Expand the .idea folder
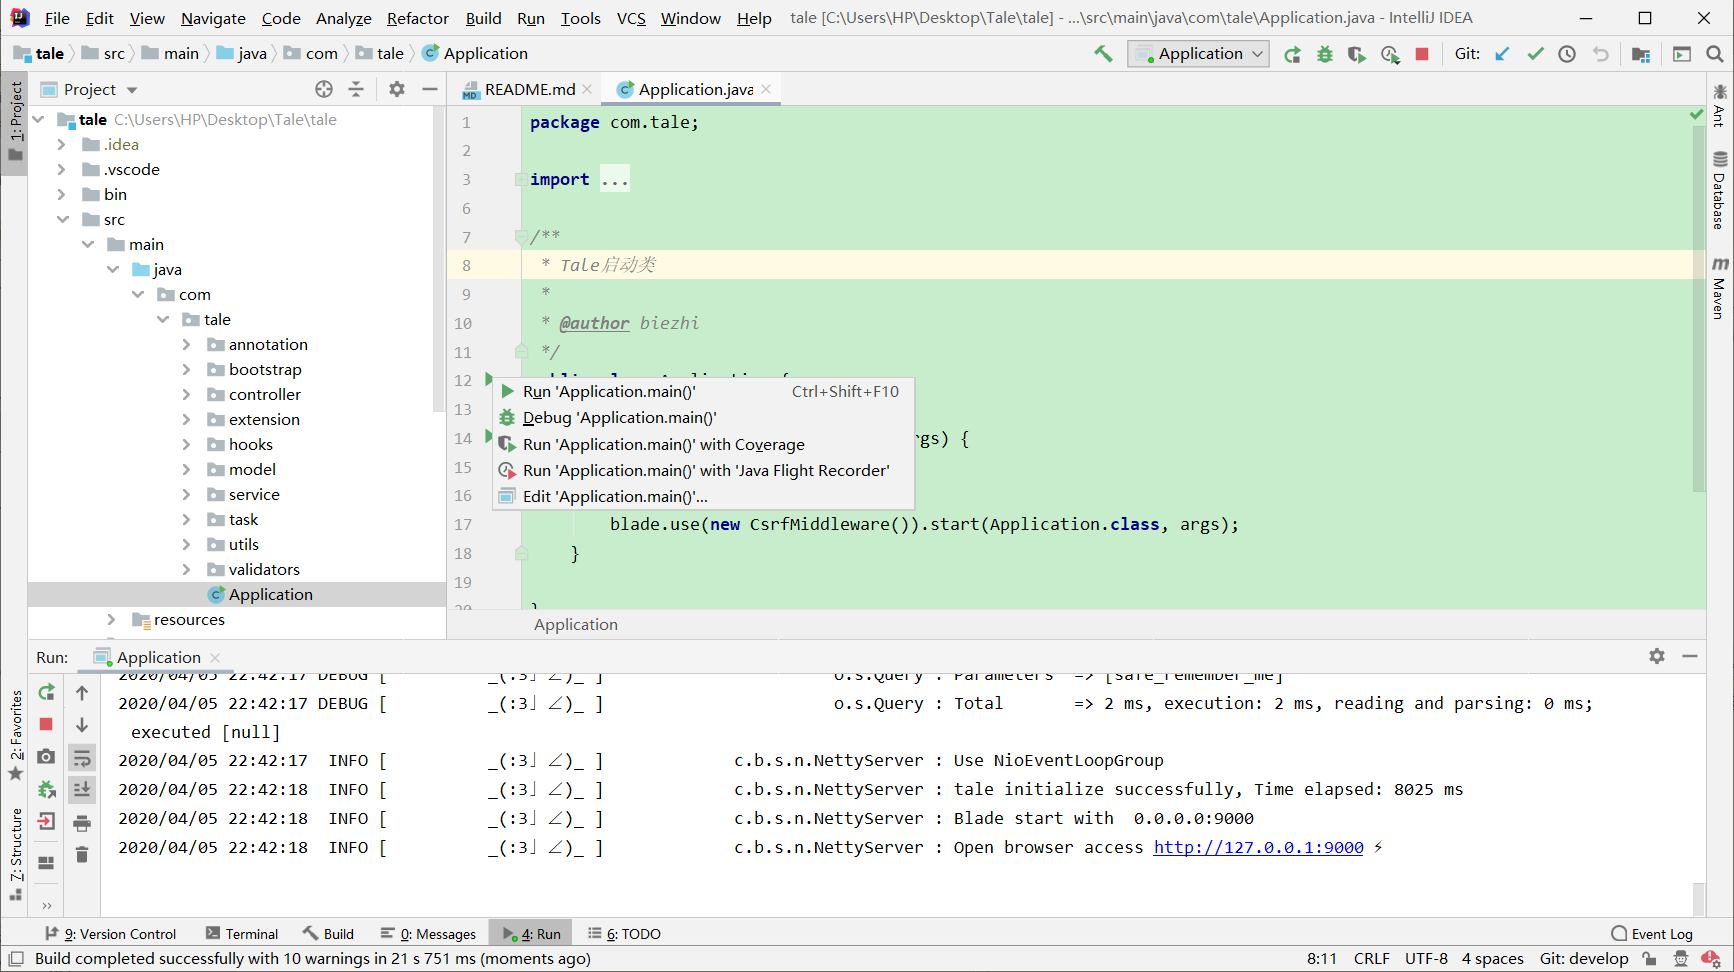Image resolution: width=1734 pixels, height=972 pixels. [61, 145]
